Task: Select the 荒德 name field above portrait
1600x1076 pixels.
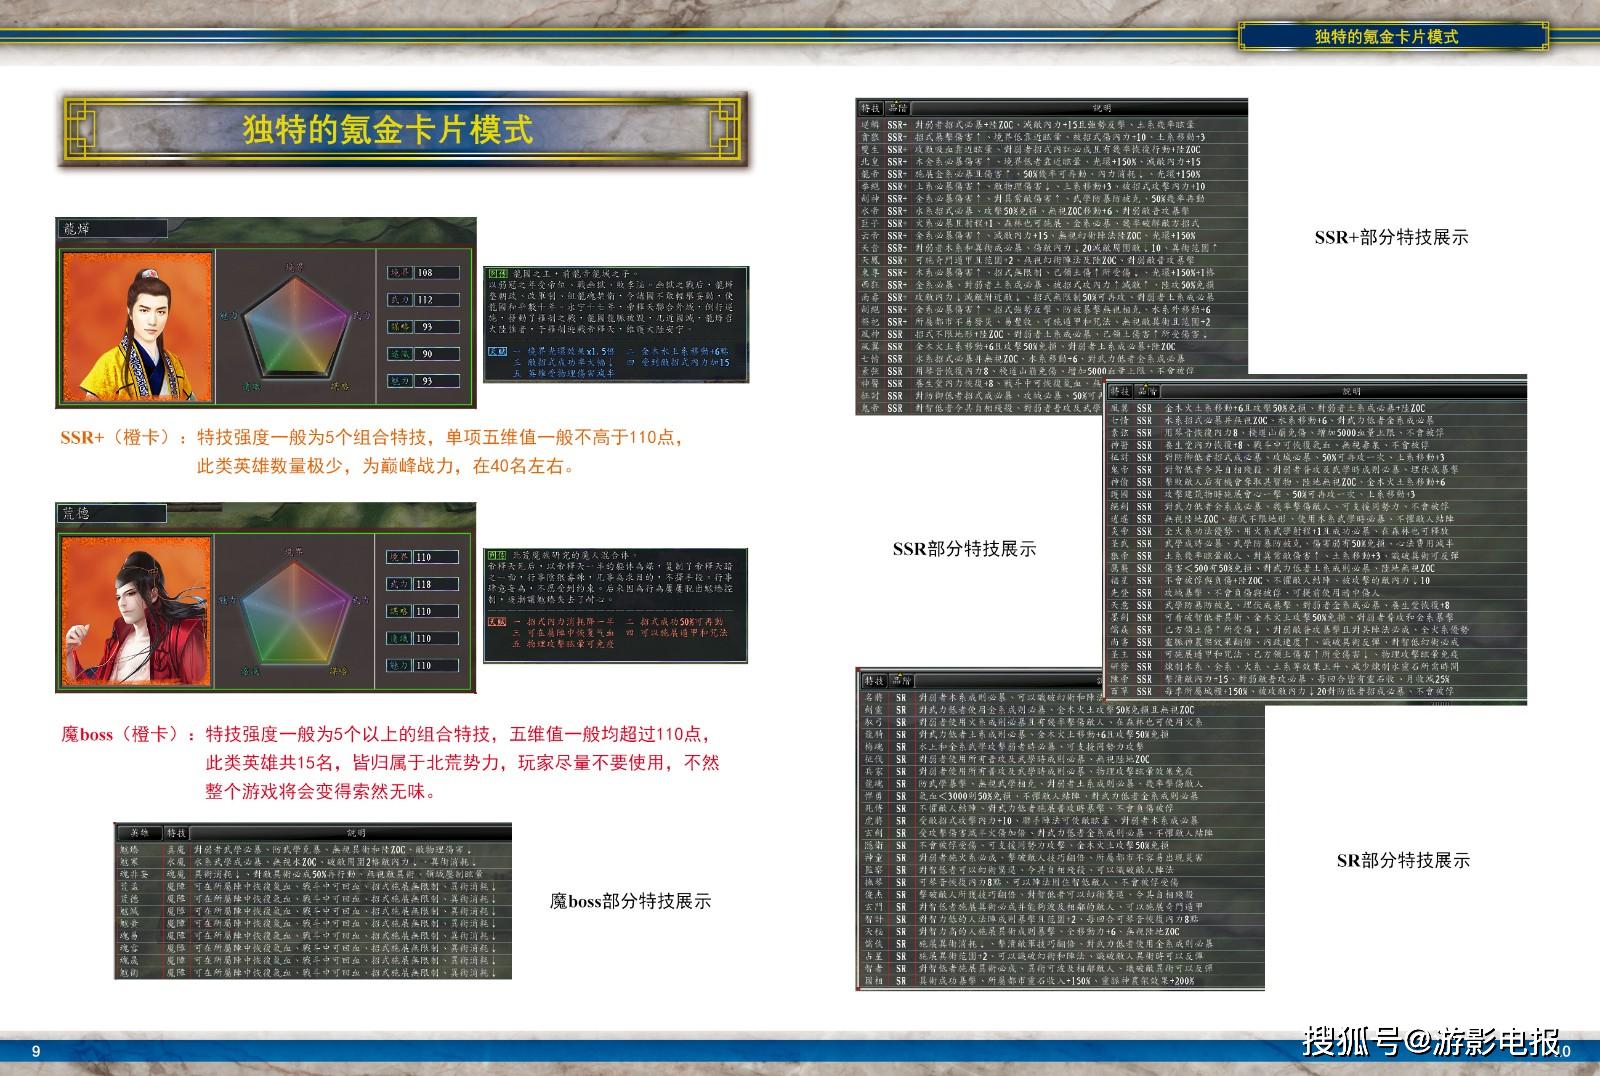Action: click(110, 512)
